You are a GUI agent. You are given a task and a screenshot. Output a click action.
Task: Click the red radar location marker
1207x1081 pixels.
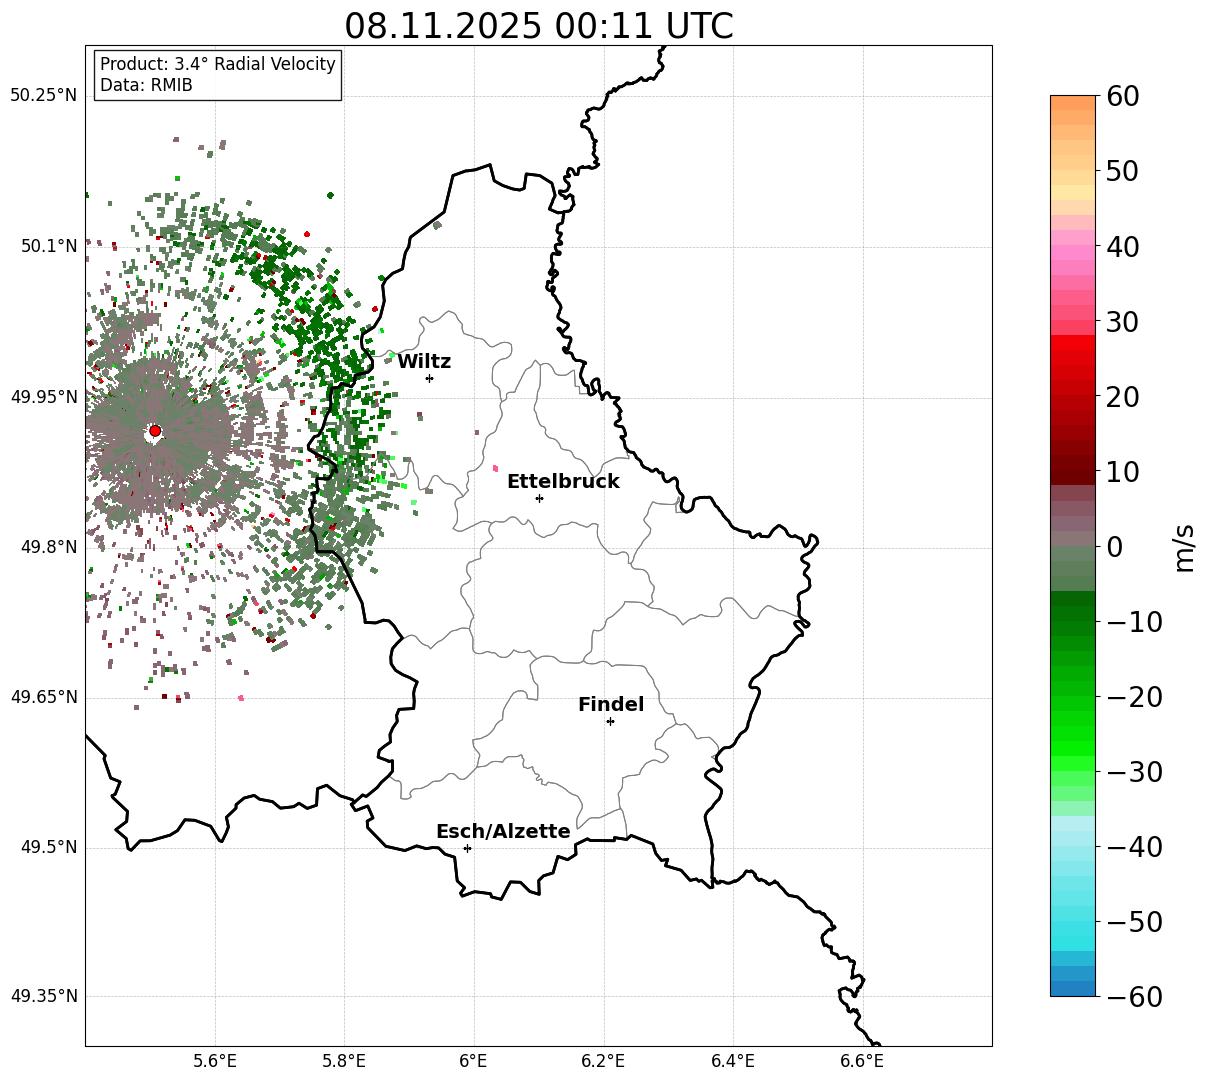(x=155, y=431)
